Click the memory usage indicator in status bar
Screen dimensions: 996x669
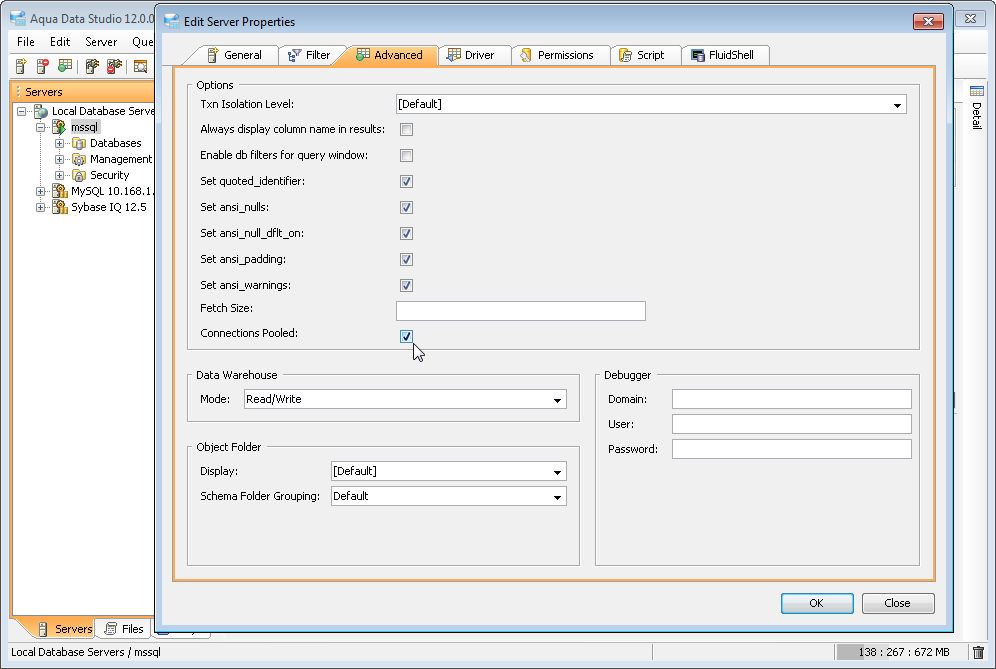point(902,652)
